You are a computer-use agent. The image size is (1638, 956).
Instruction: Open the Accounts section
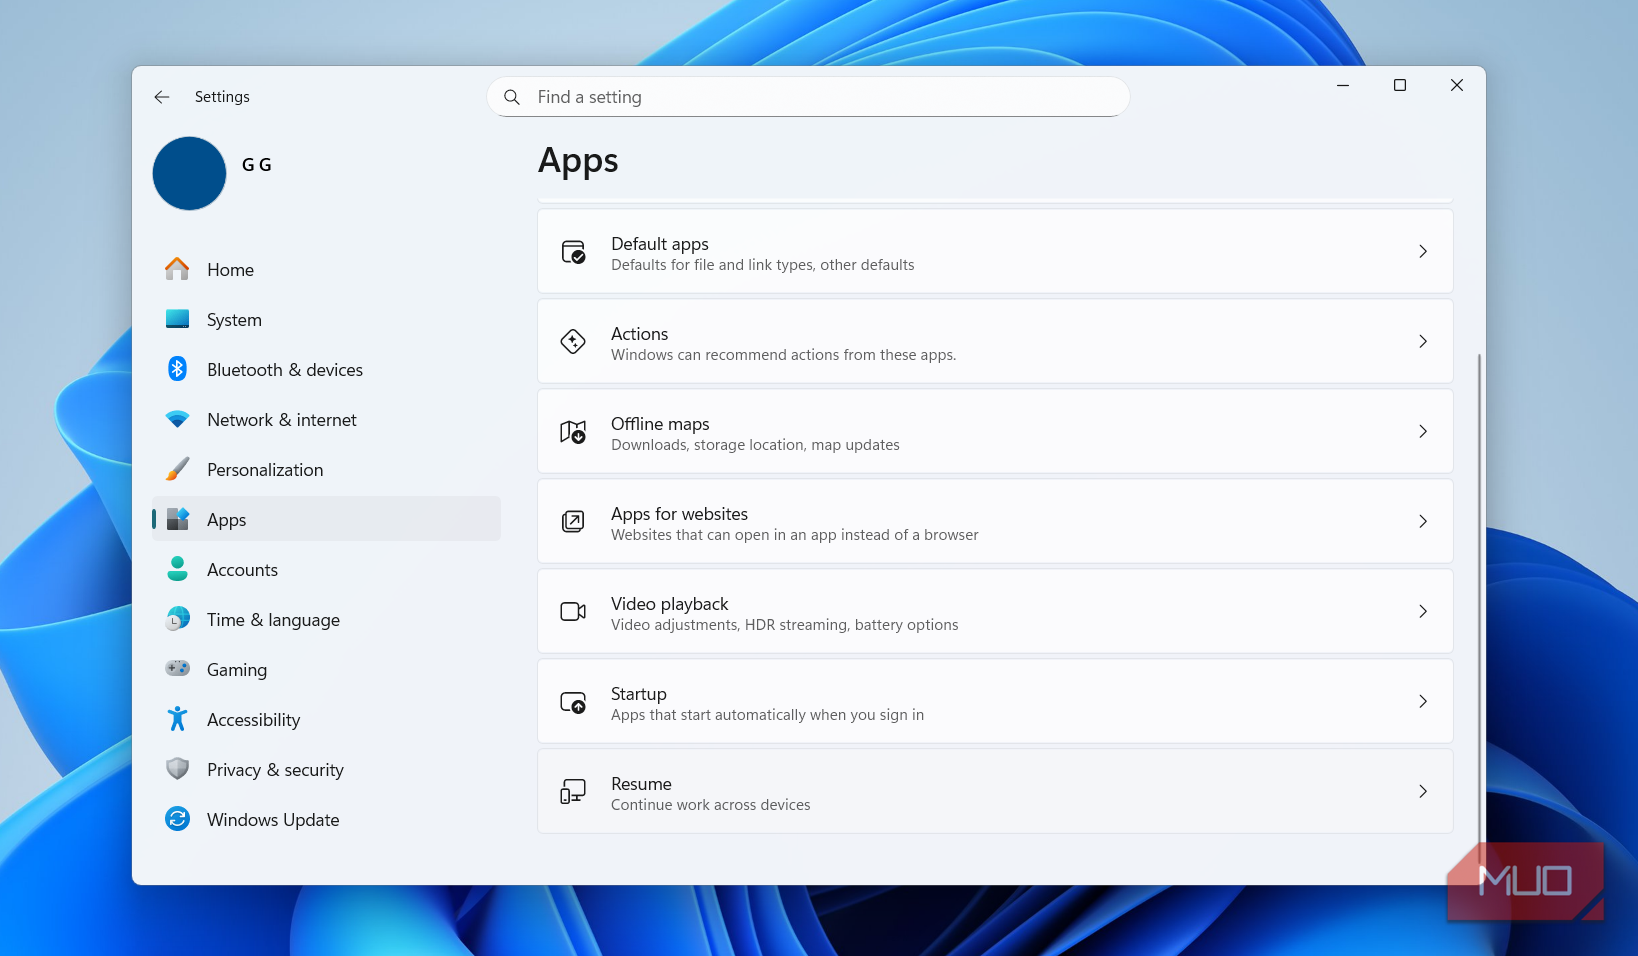pyautogui.click(x=326, y=569)
